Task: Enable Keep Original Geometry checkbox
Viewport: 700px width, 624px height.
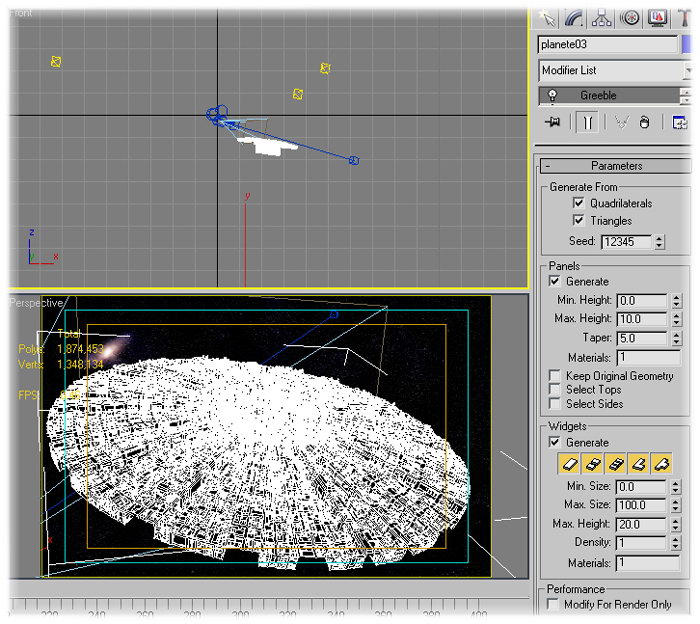Action: (555, 376)
